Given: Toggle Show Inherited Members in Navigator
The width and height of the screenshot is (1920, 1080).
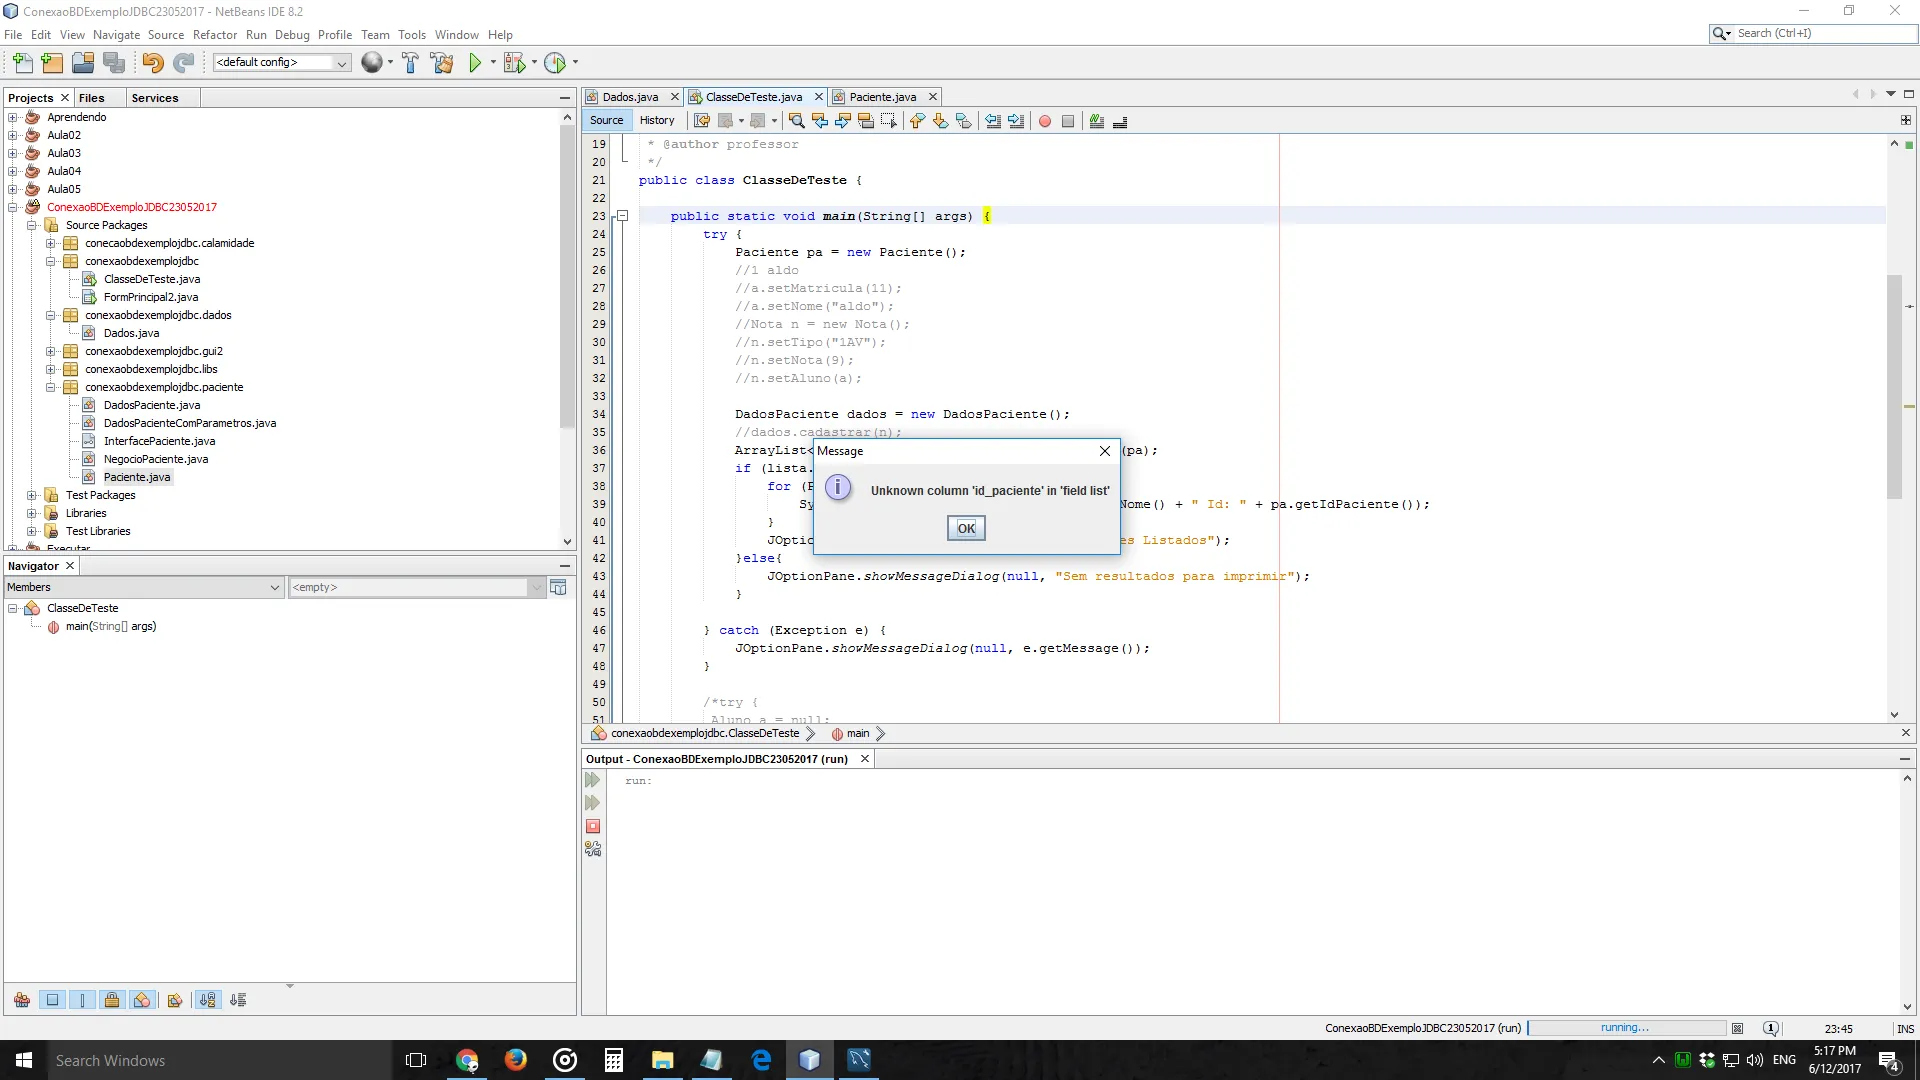Looking at the screenshot, I should pyautogui.click(x=22, y=1000).
